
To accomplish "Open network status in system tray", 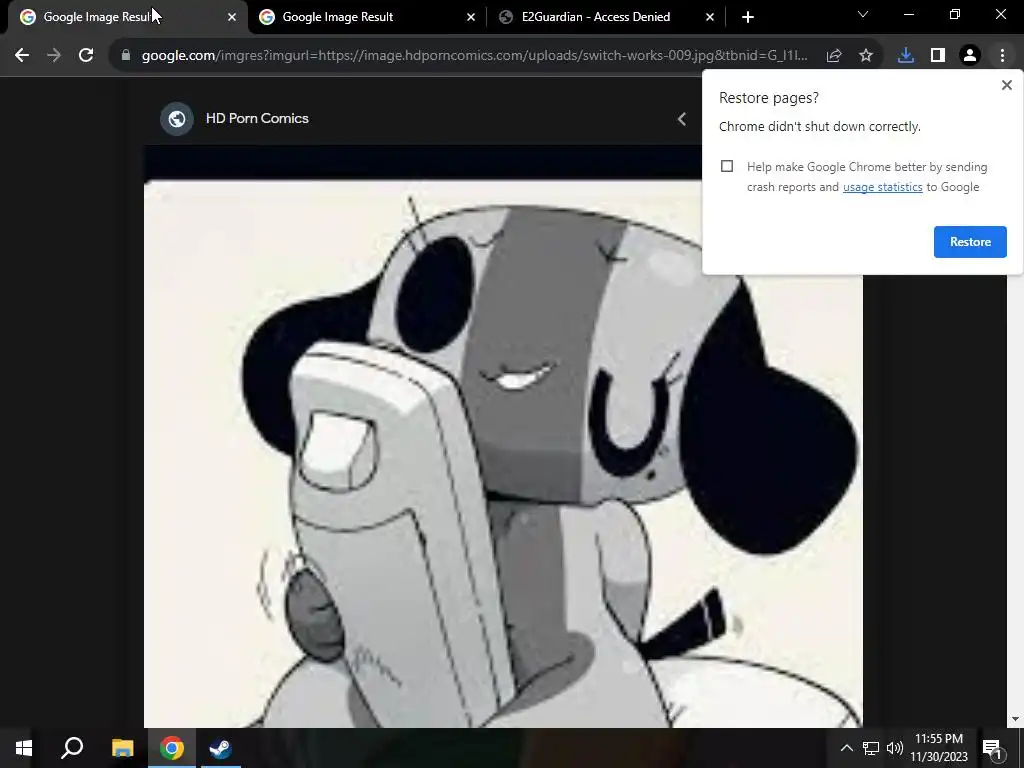I will [871, 748].
